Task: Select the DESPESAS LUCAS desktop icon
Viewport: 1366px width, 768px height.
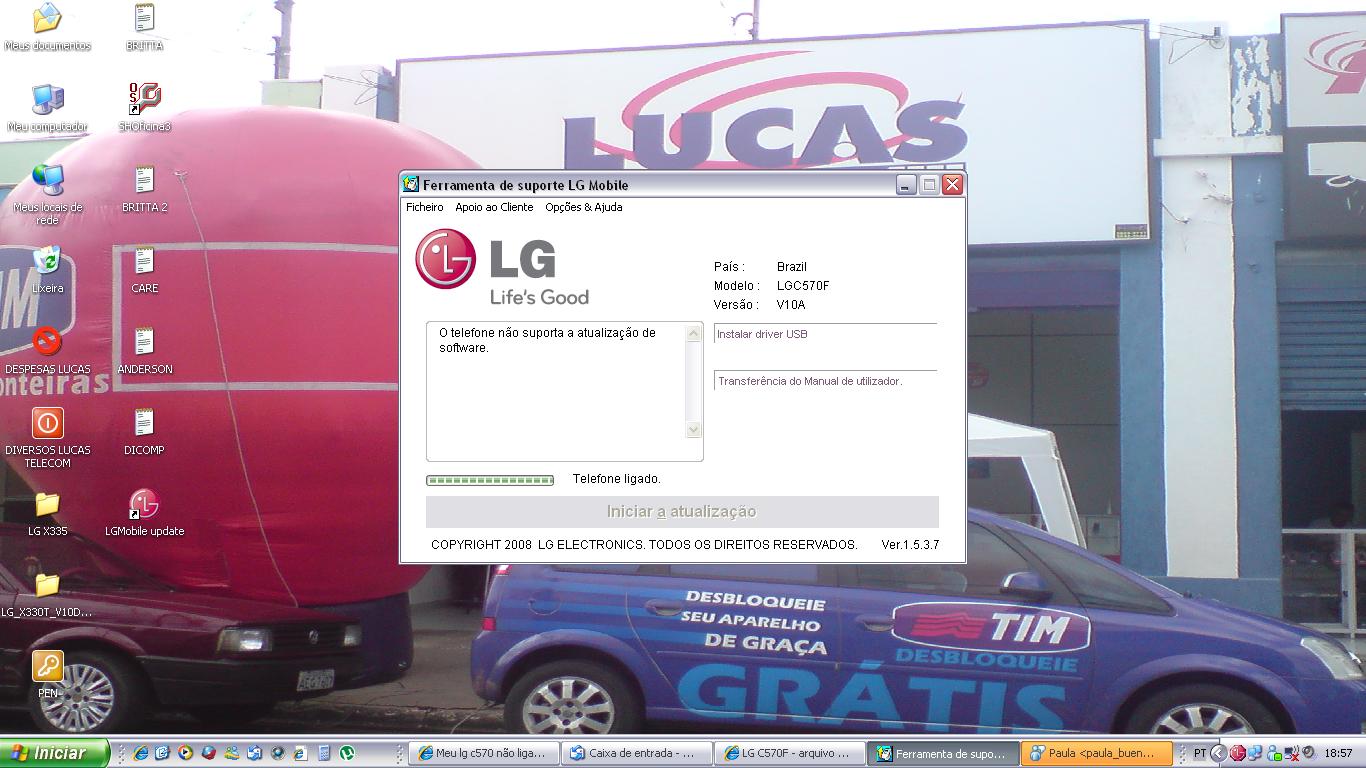Action: point(47,351)
